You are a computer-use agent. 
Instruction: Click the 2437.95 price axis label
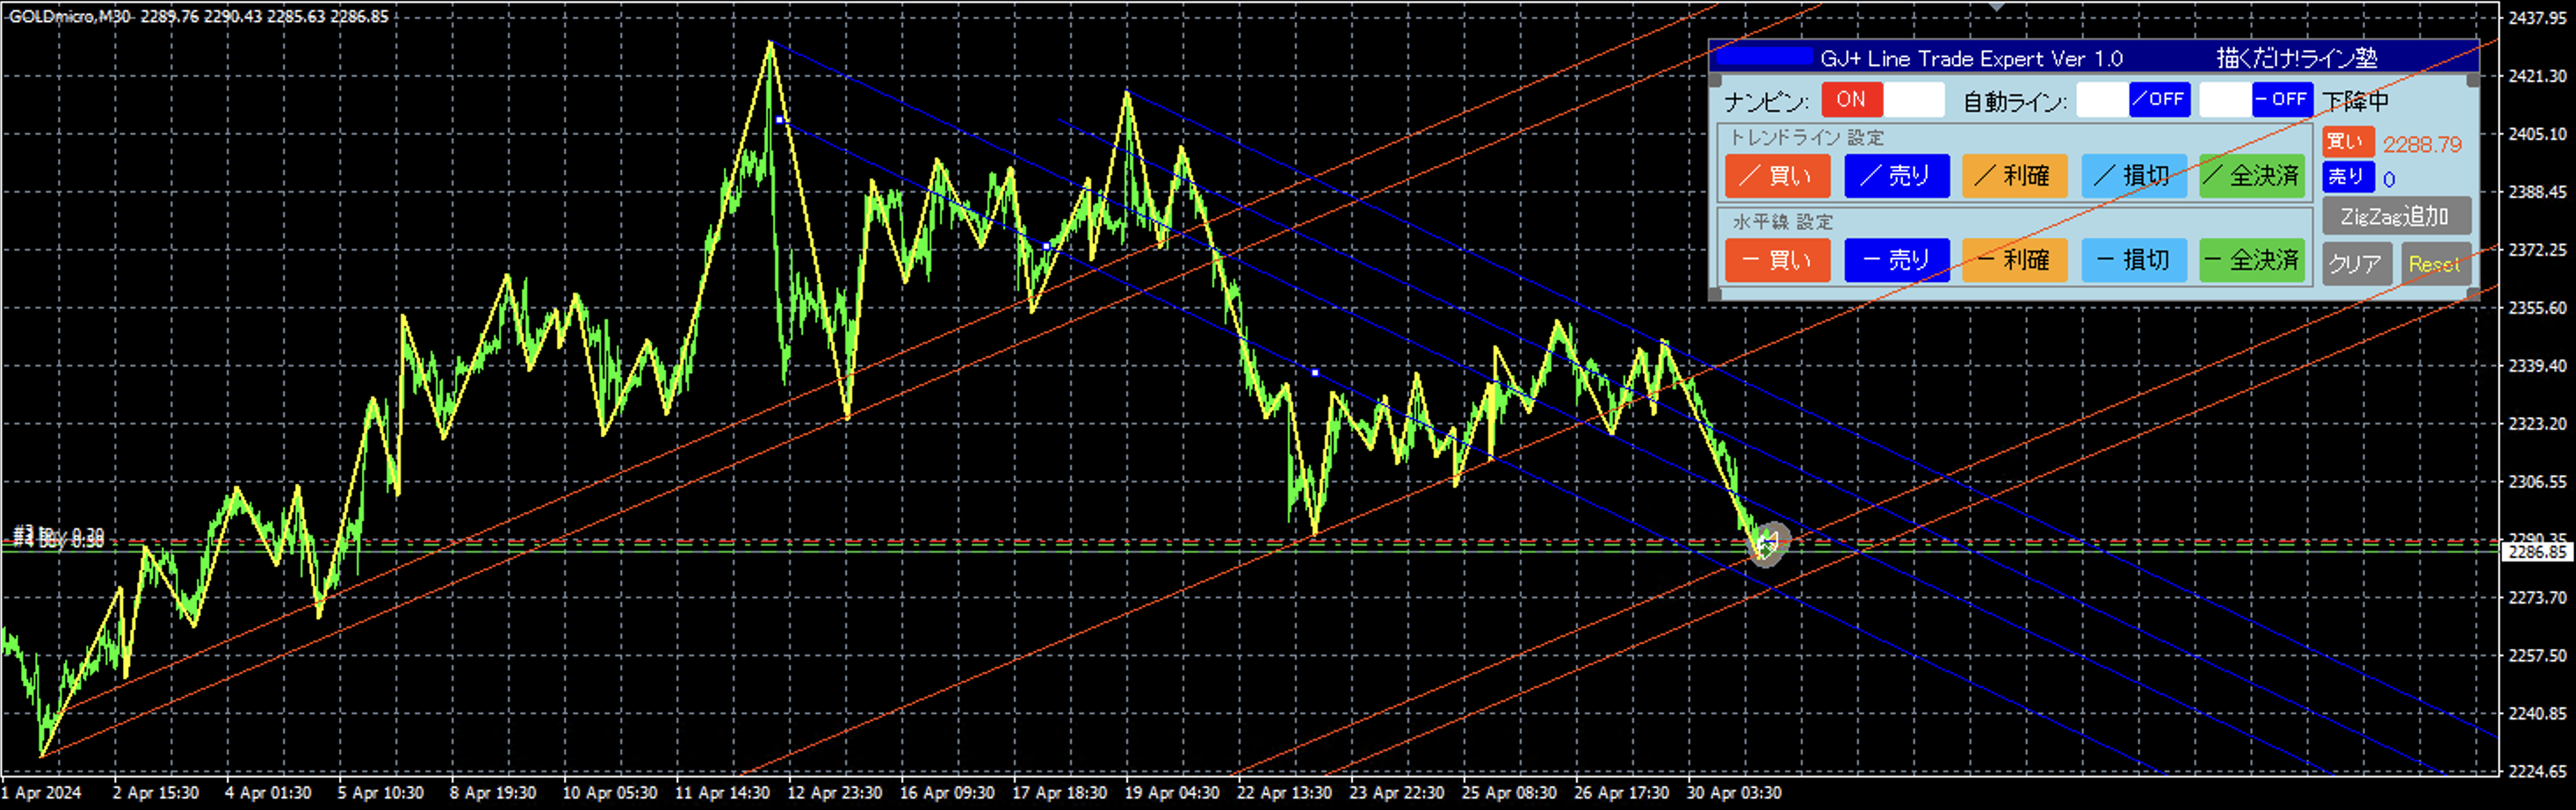(2537, 18)
